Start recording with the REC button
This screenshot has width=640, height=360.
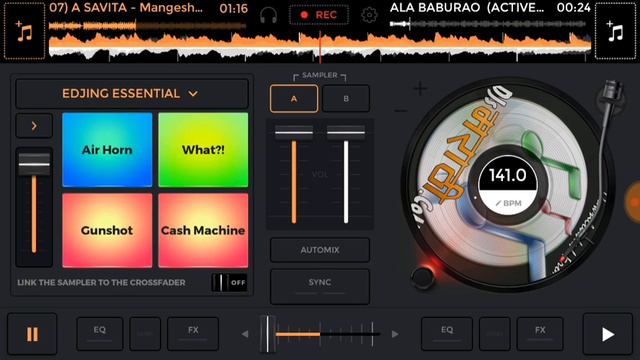(319, 15)
